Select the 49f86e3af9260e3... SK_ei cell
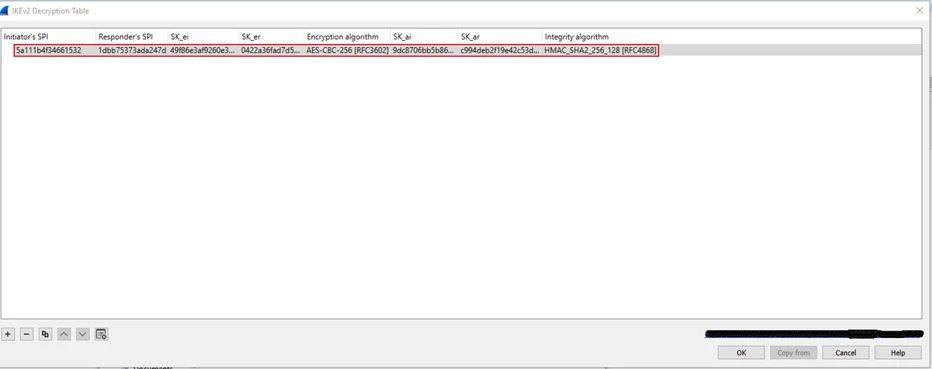The height and width of the screenshot is (369, 932). (203, 51)
